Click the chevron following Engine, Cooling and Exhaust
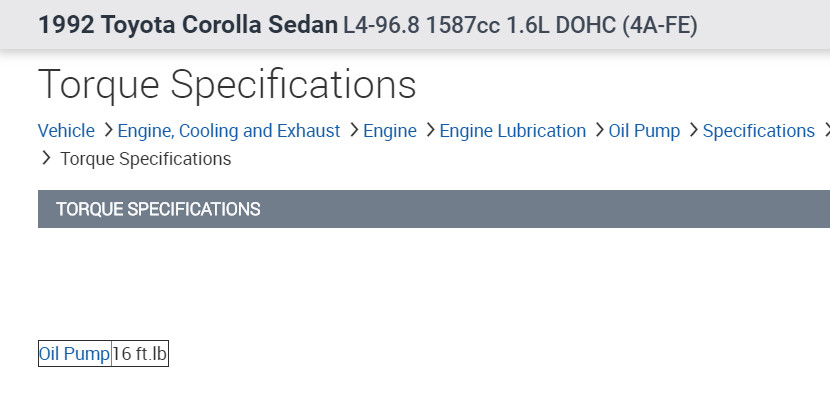Image resolution: width=830 pixels, height=405 pixels. coord(352,130)
